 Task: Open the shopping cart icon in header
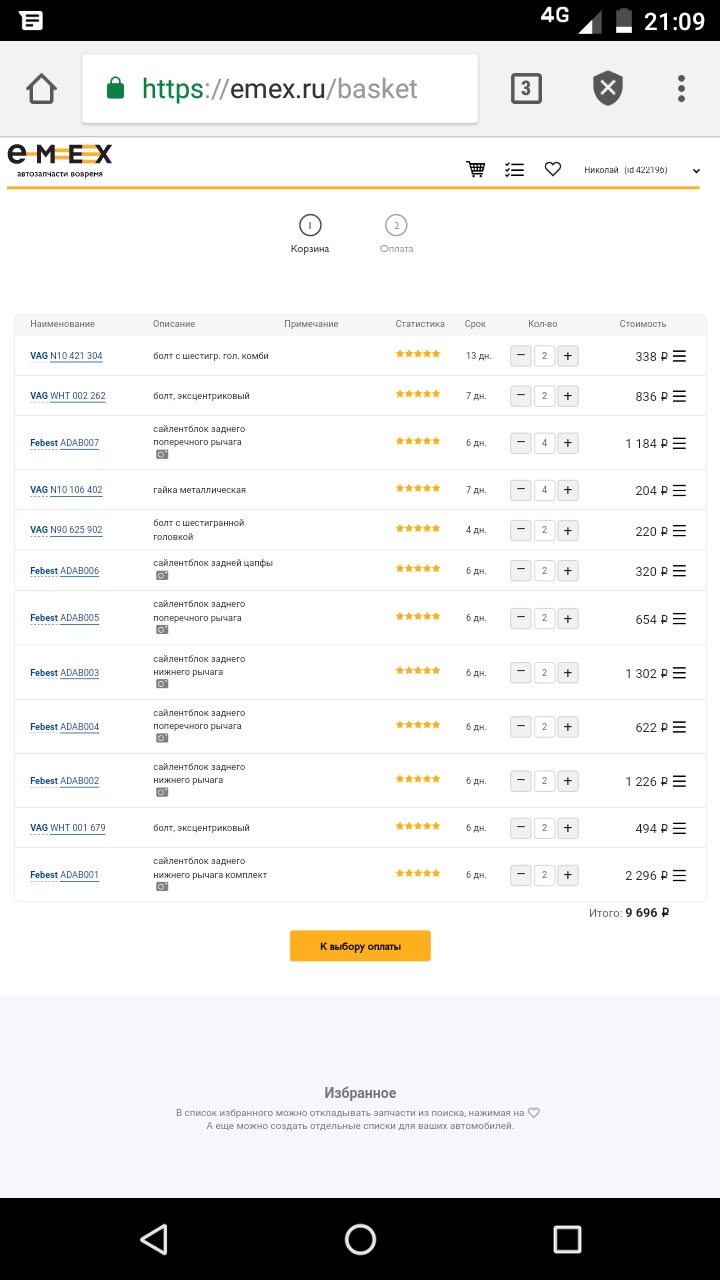point(476,170)
